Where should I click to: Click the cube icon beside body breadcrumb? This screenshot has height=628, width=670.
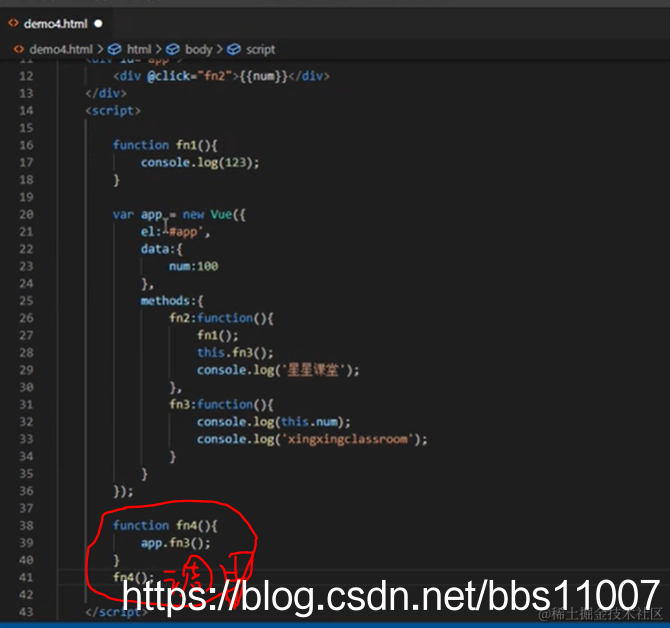(173, 50)
